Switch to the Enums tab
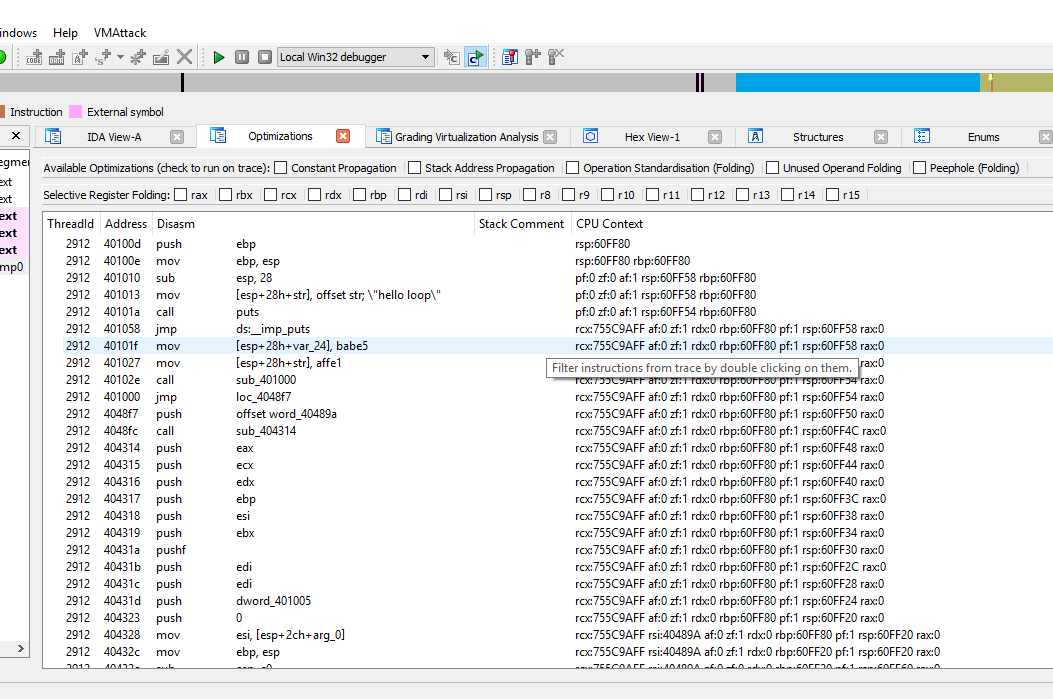The height and width of the screenshot is (699, 1053). pyautogui.click(x=983, y=137)
